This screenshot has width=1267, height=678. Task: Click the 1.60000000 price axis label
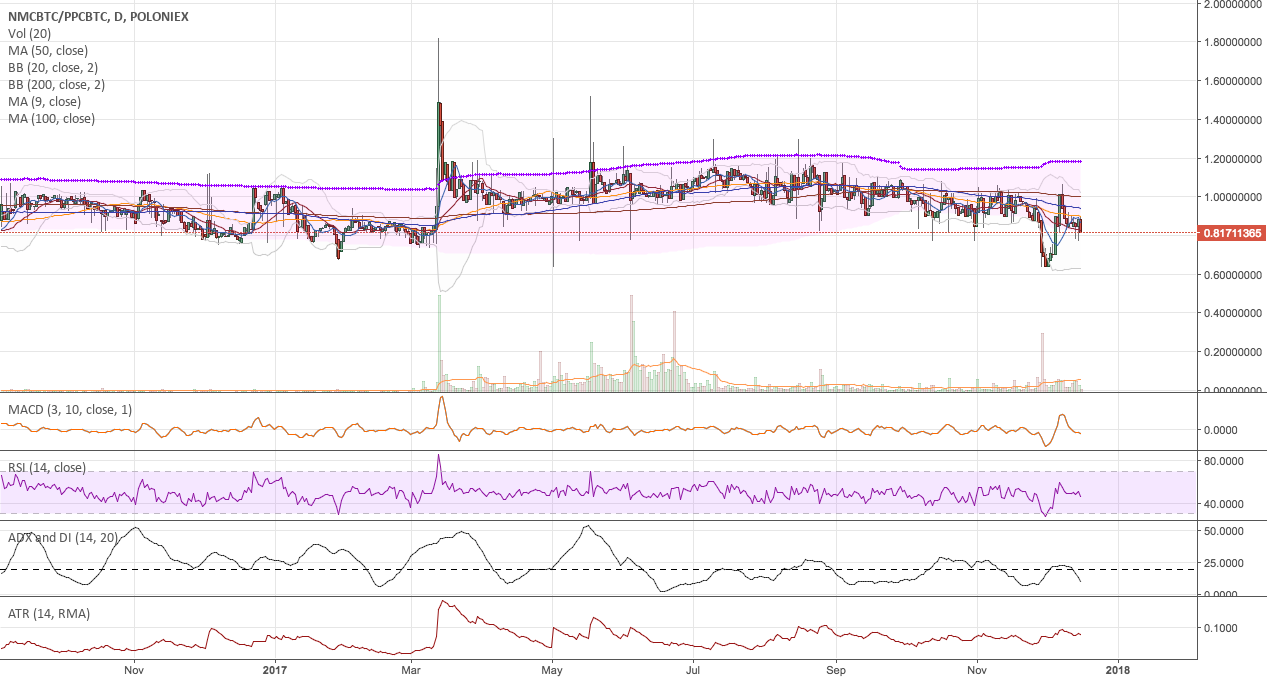click(1232, 82)
